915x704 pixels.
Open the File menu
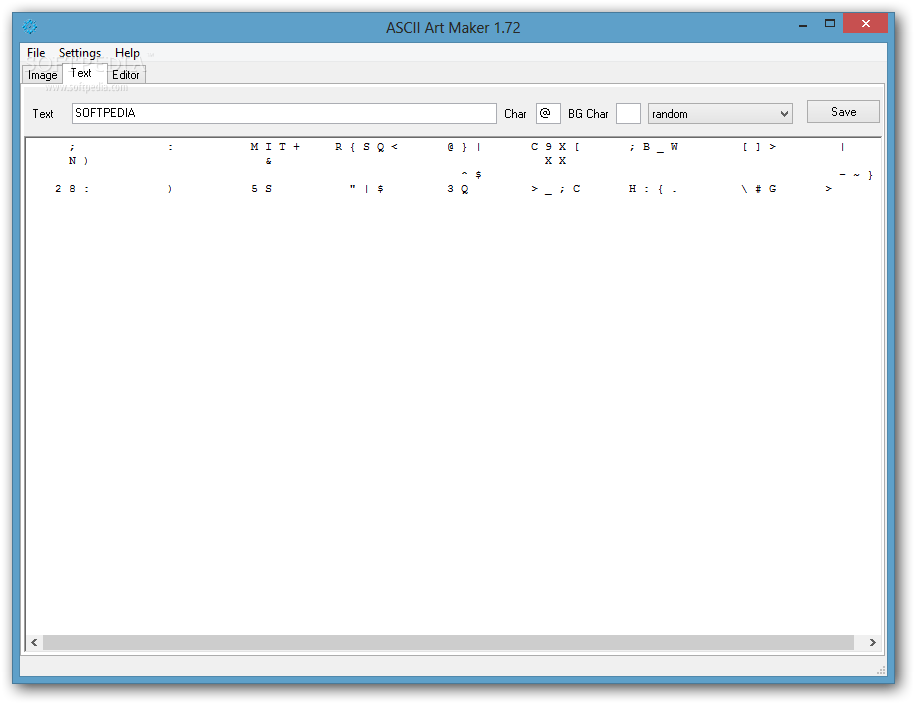(36, 53)
